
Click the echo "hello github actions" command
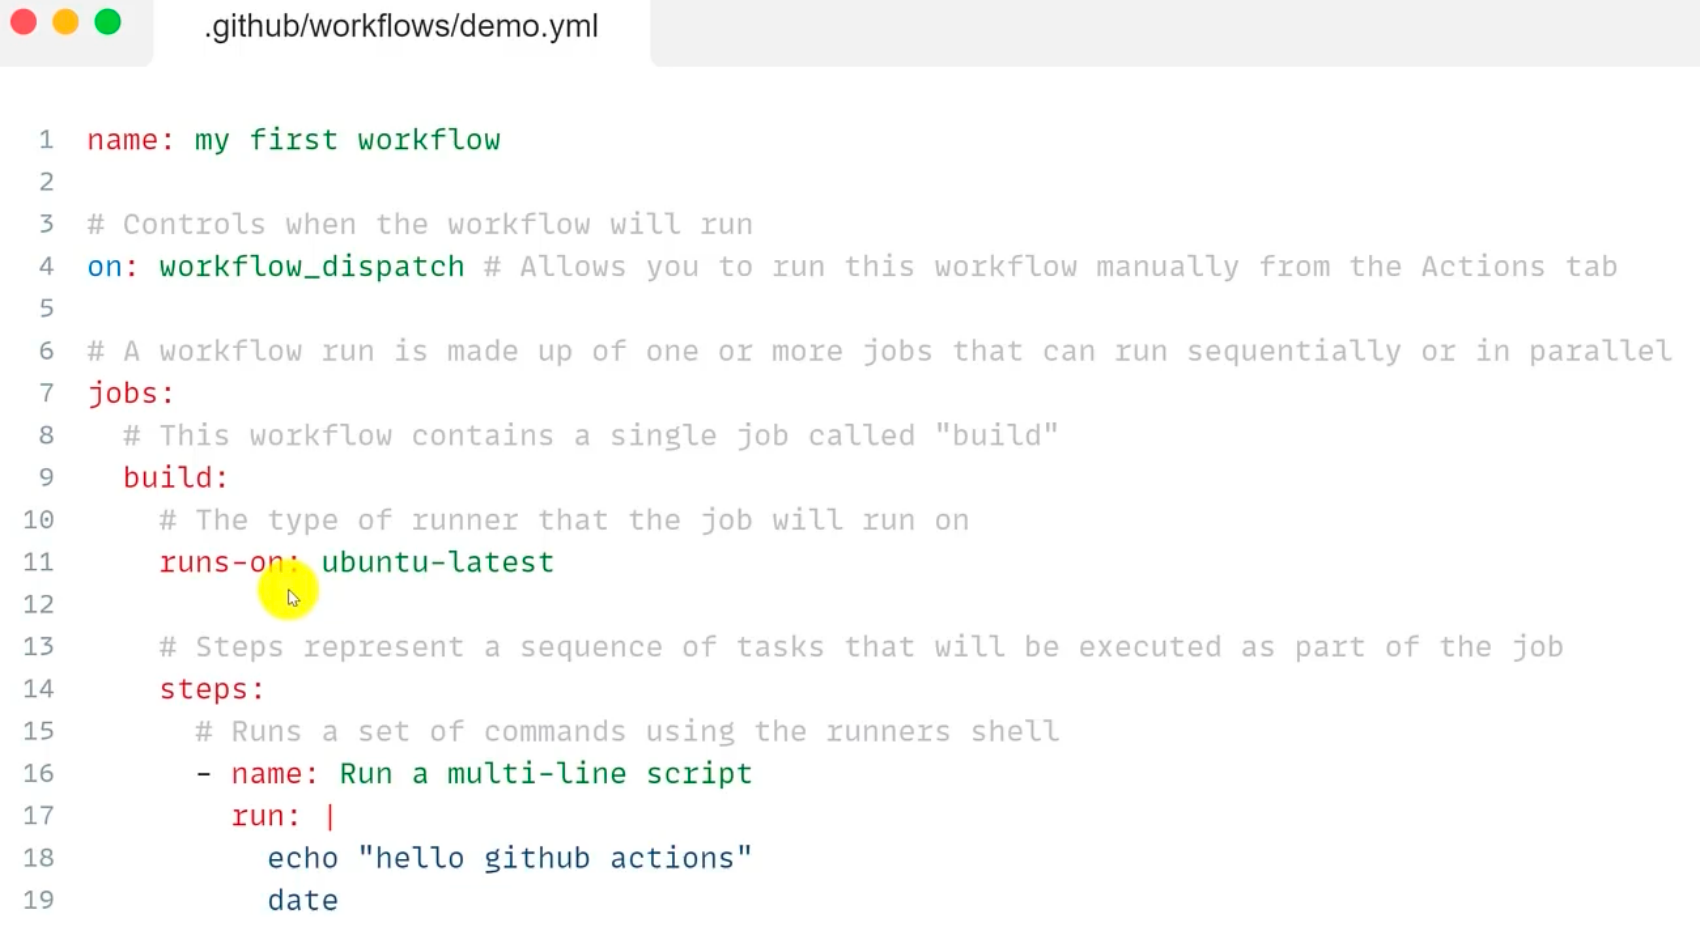(509, 858)
